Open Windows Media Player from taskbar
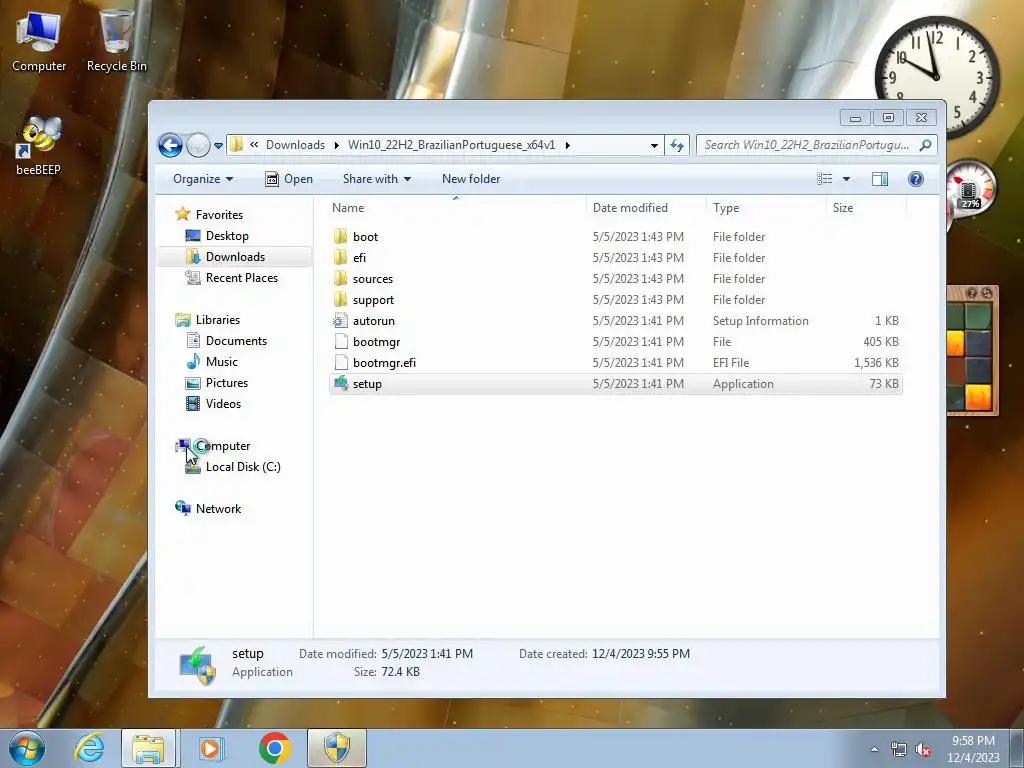The image size is (1024, 768). tap(210, 748)
